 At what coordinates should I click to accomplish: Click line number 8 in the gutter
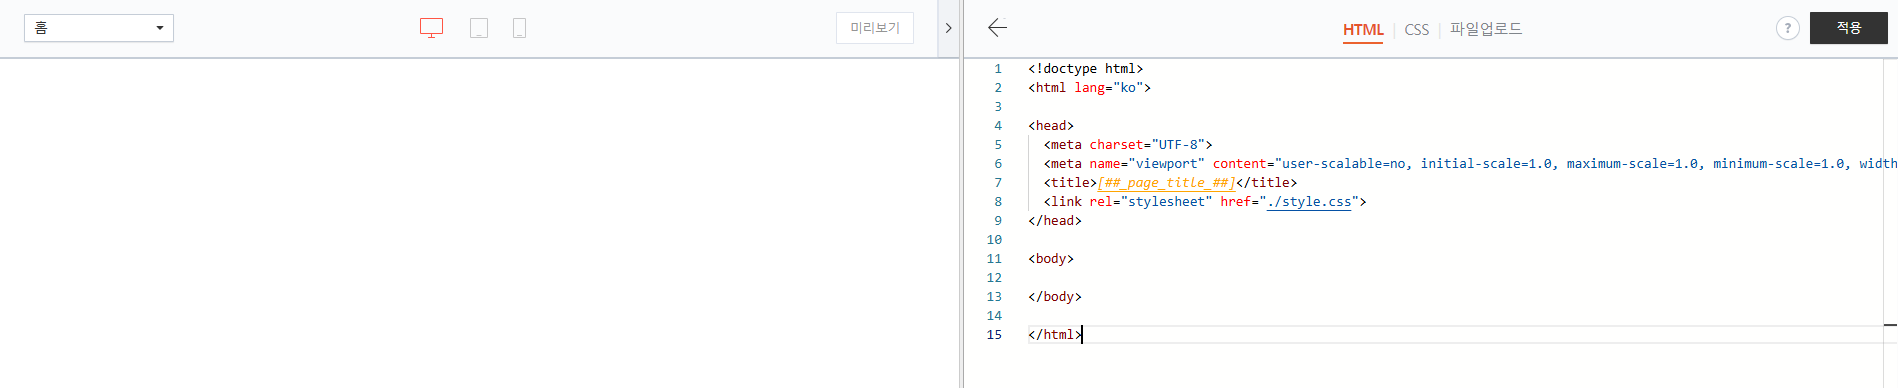pyautogui.click(x=997, y=202)
